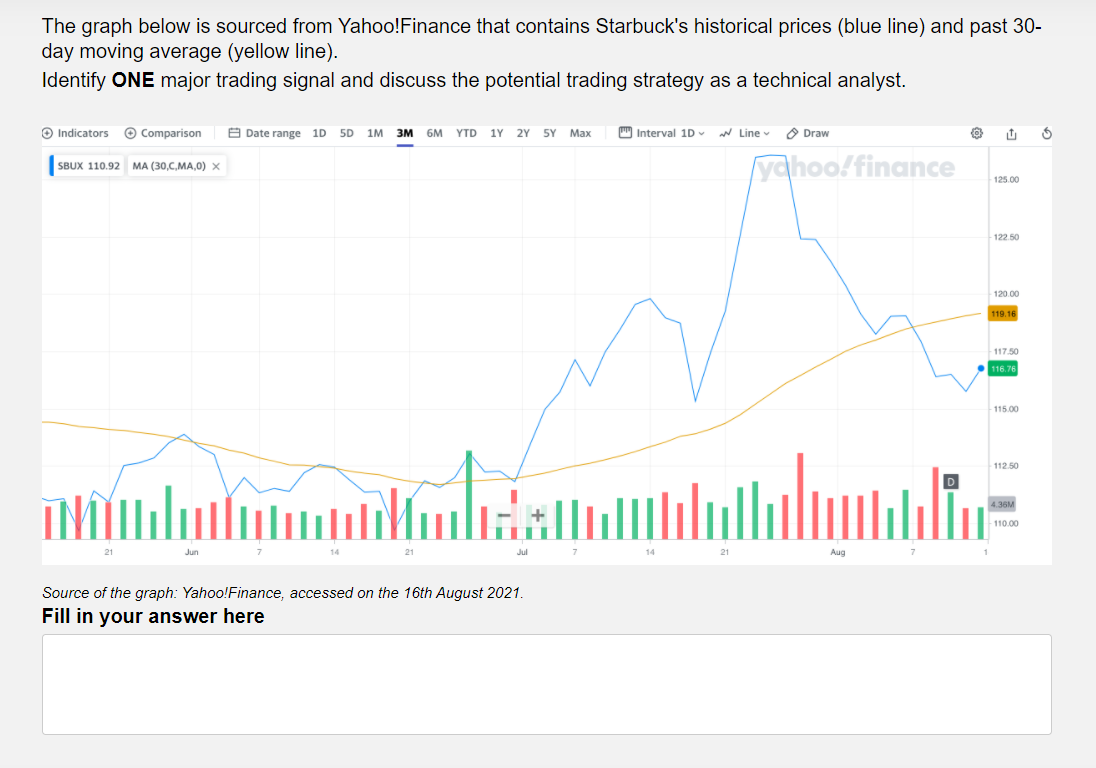Screen dimensions: 1096x768
Task: Click the Indicators plus icon
Action: click(x=48, y=133)
